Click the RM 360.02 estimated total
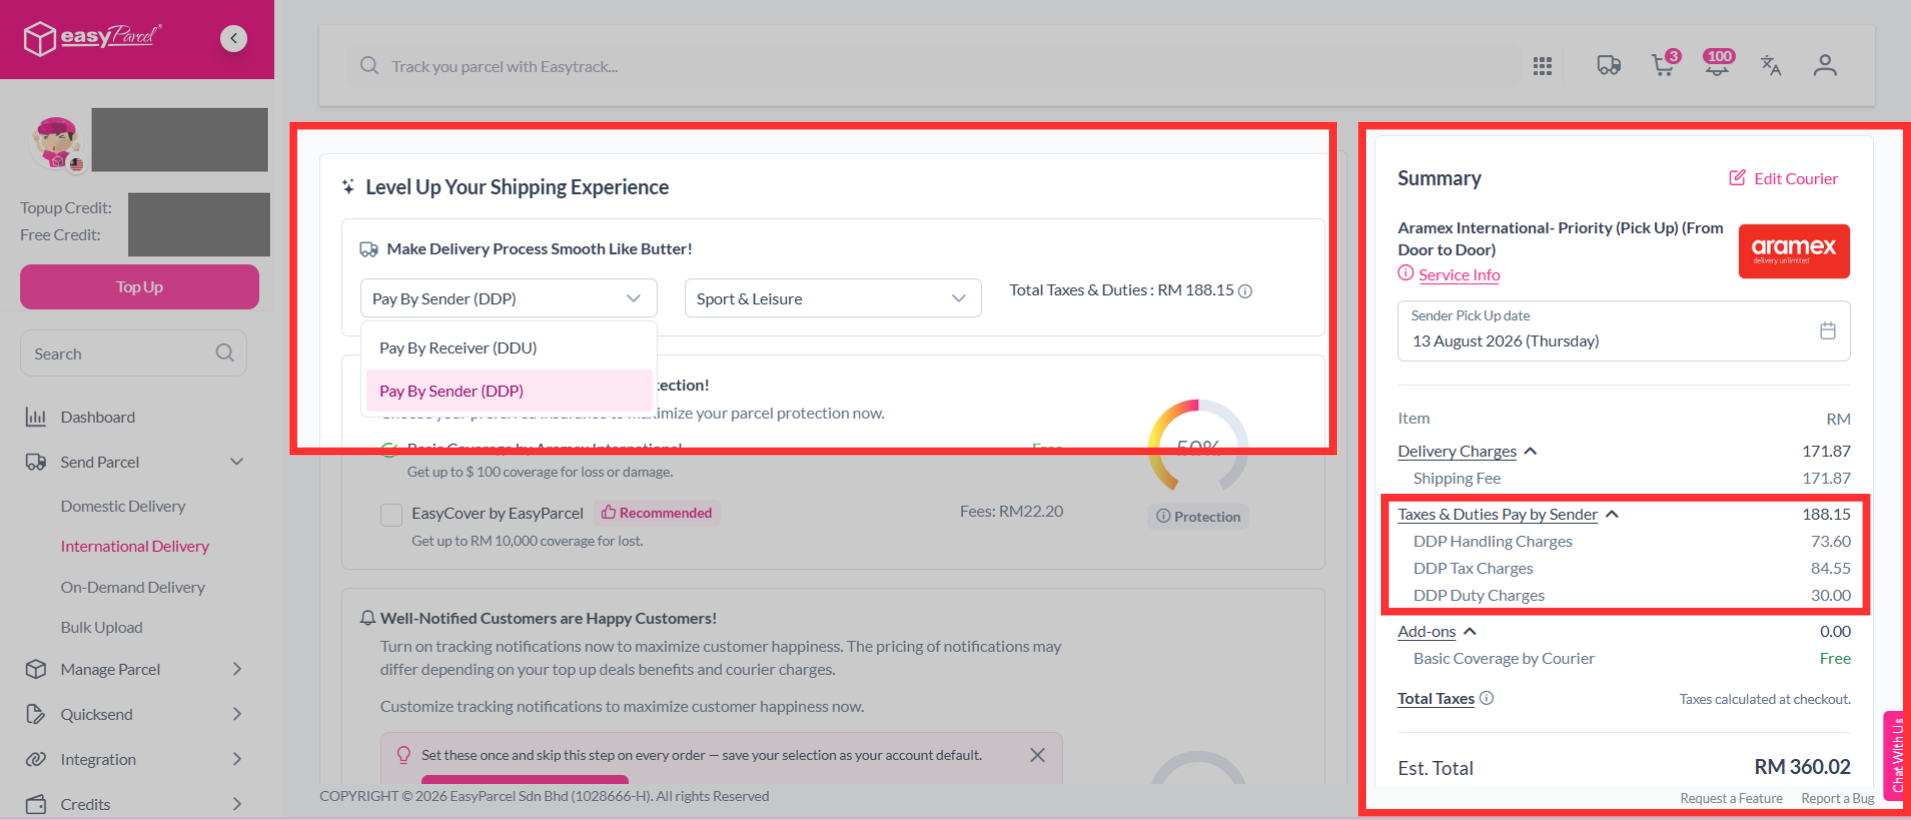This screenshot has width=1911, height=820. pyautogui.click(x=1802, y=767)
